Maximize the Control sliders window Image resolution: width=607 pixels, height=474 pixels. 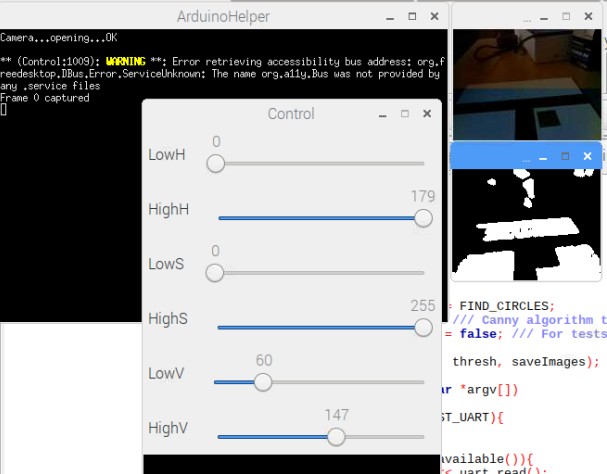click(405, 114)
